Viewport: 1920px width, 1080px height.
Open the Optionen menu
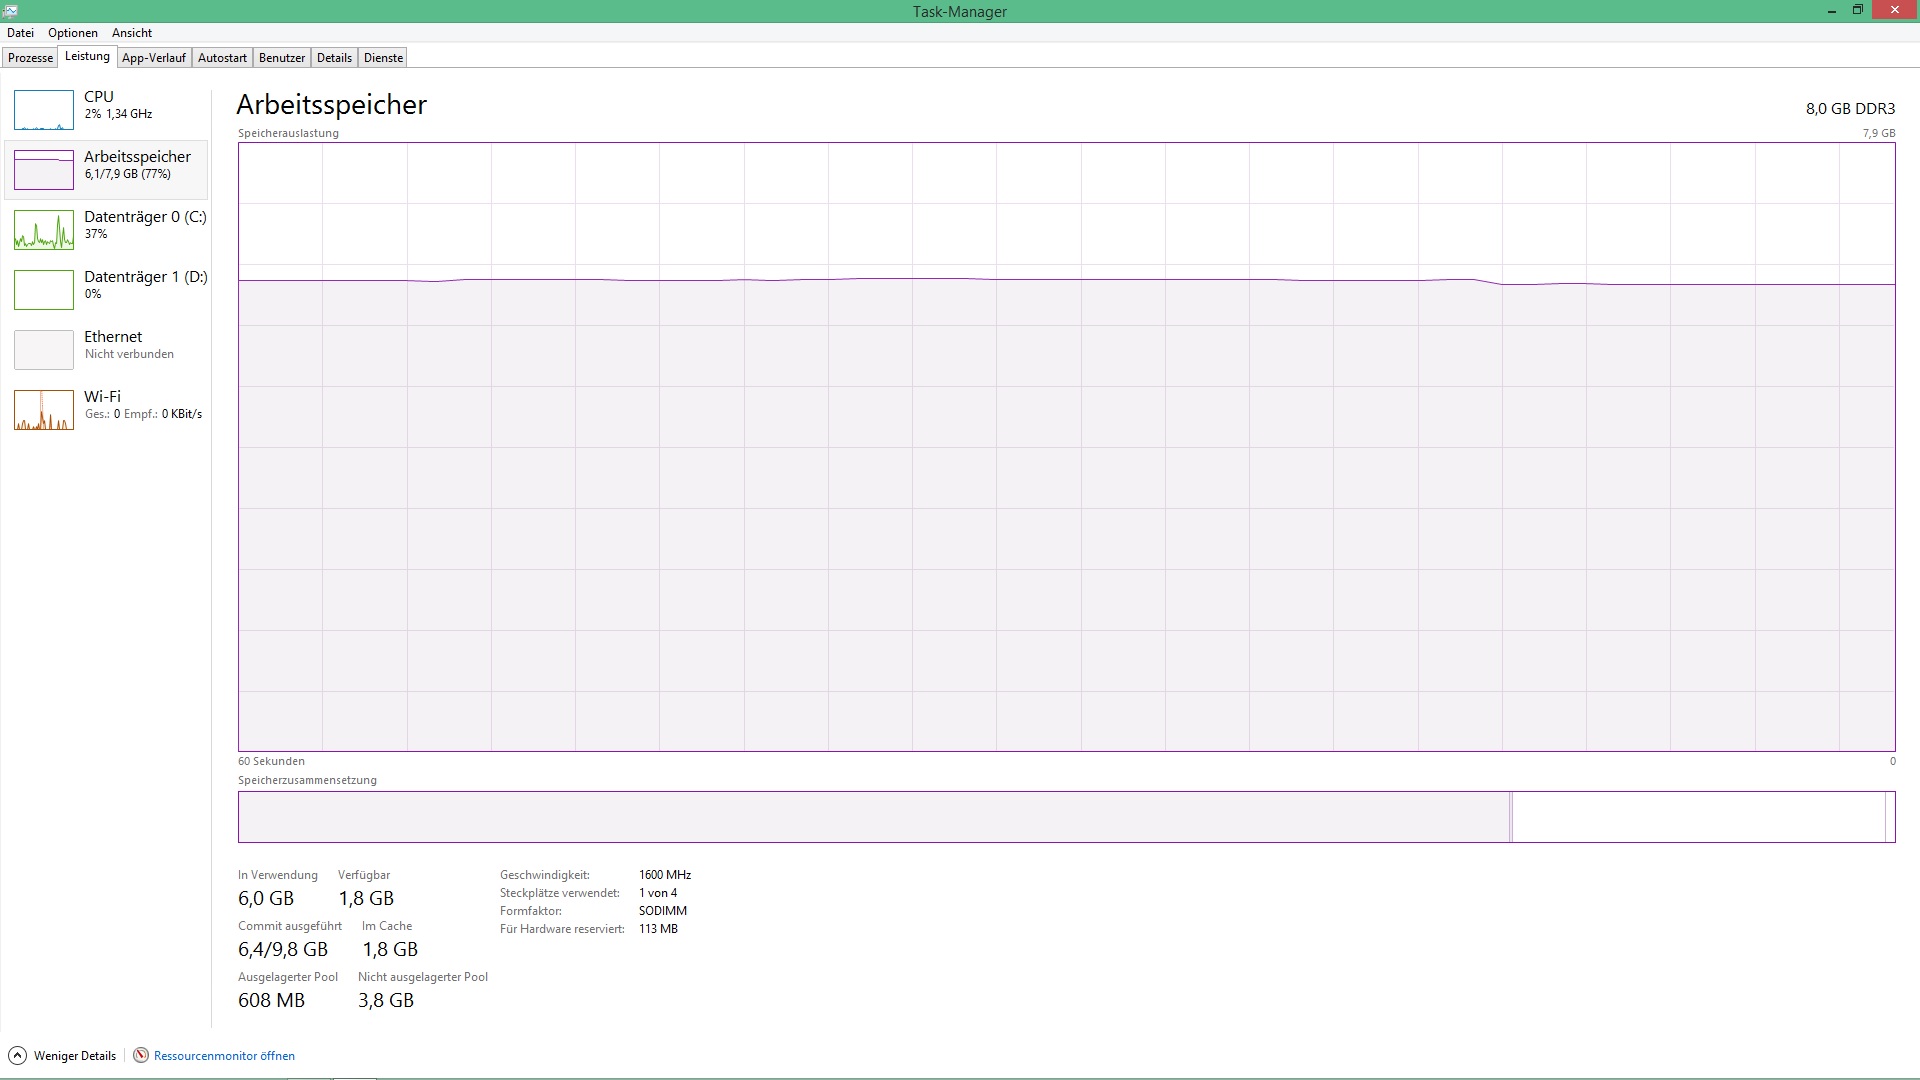[x=73, y=33]
